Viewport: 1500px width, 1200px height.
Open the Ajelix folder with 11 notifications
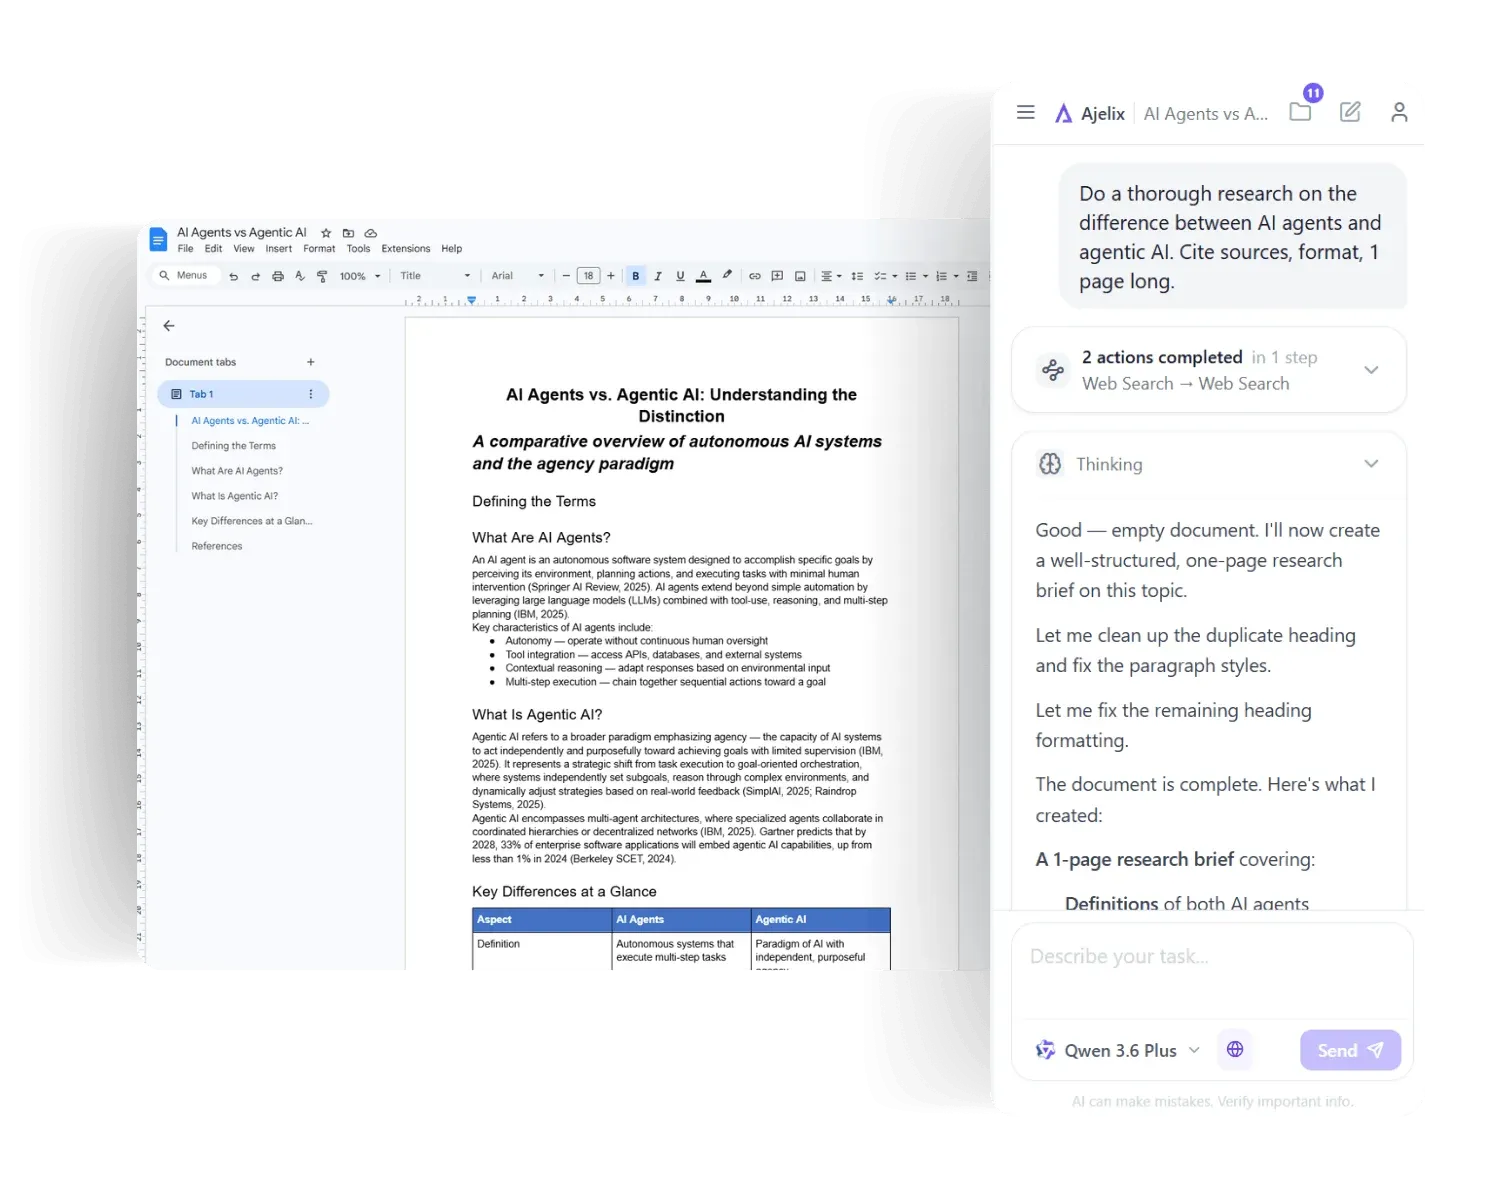pos(1300,113)
